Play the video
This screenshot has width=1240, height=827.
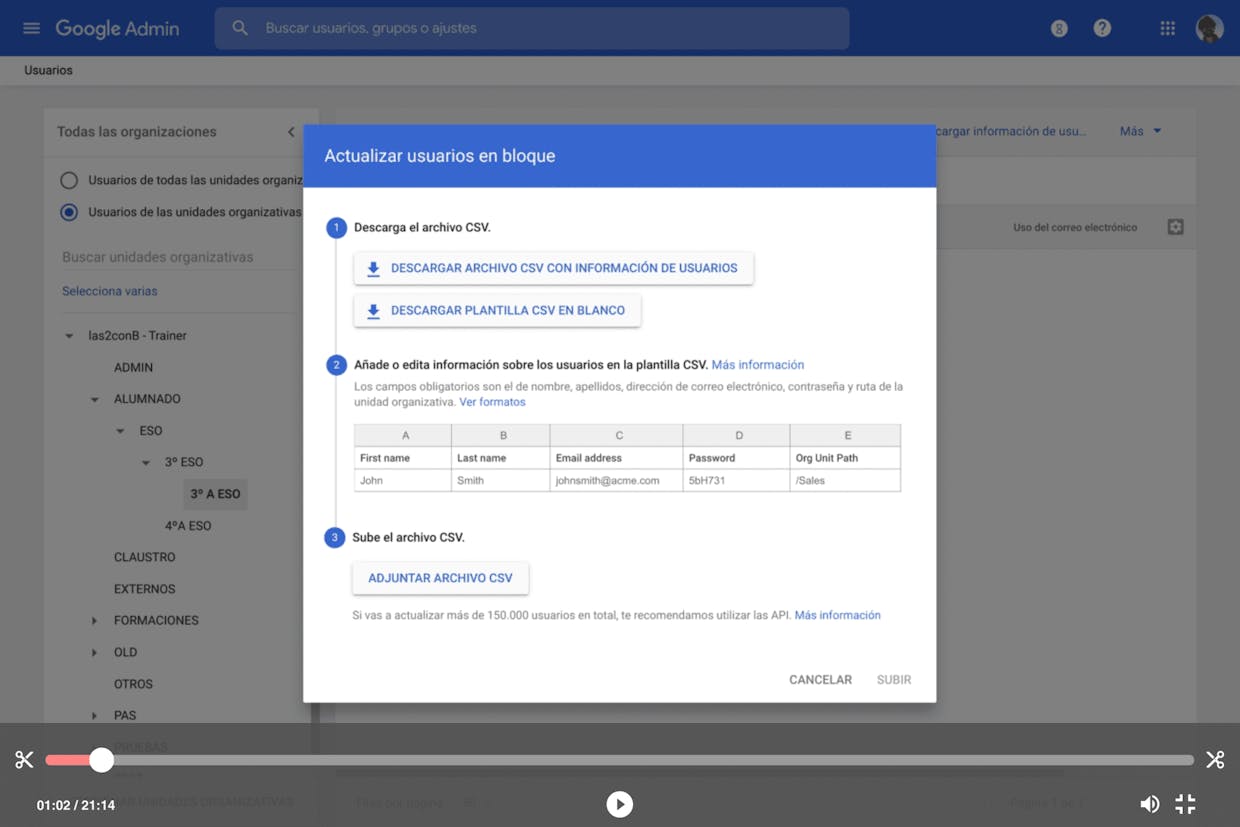click(x=619, y=804)
